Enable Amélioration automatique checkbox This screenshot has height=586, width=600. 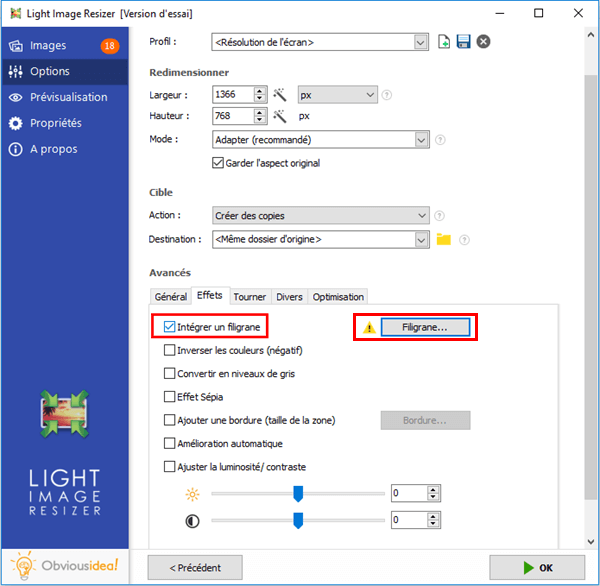pyautogui.click(x=170, y=444)
